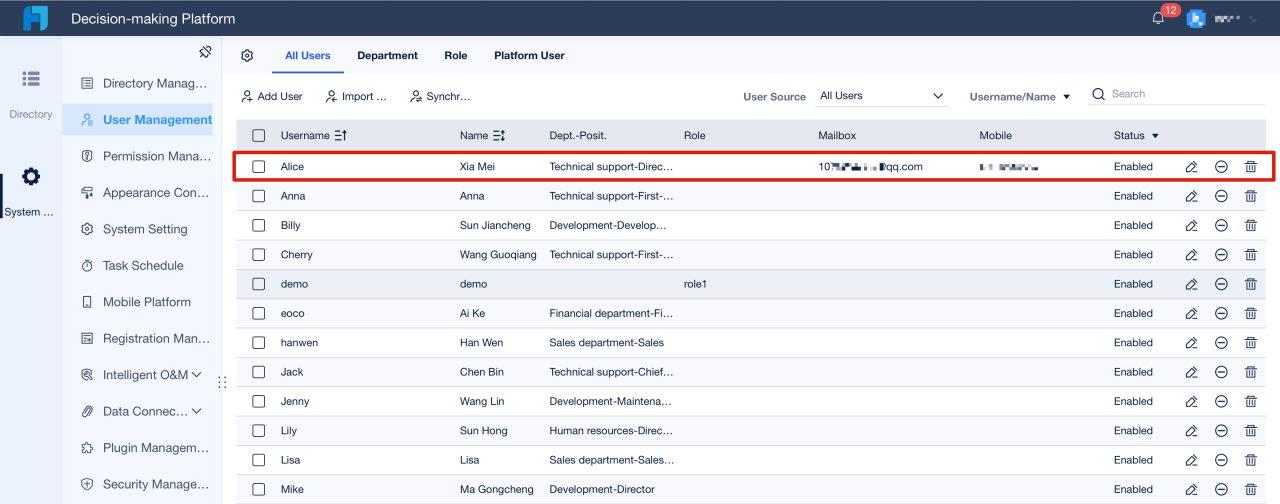Open the user avatar in the top bar
This screenshot has width=1280, height=504.
(1196, 18)
